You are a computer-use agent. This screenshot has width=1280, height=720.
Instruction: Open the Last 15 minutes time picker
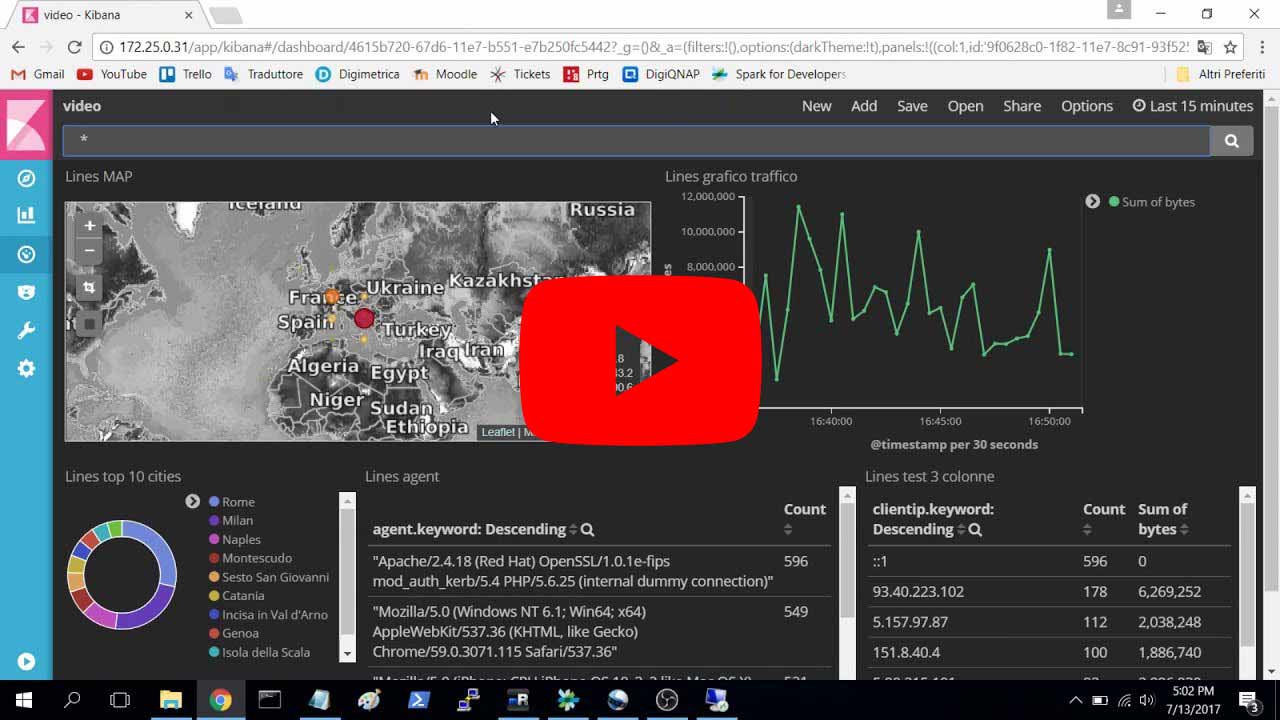[x=1192, y=106]
